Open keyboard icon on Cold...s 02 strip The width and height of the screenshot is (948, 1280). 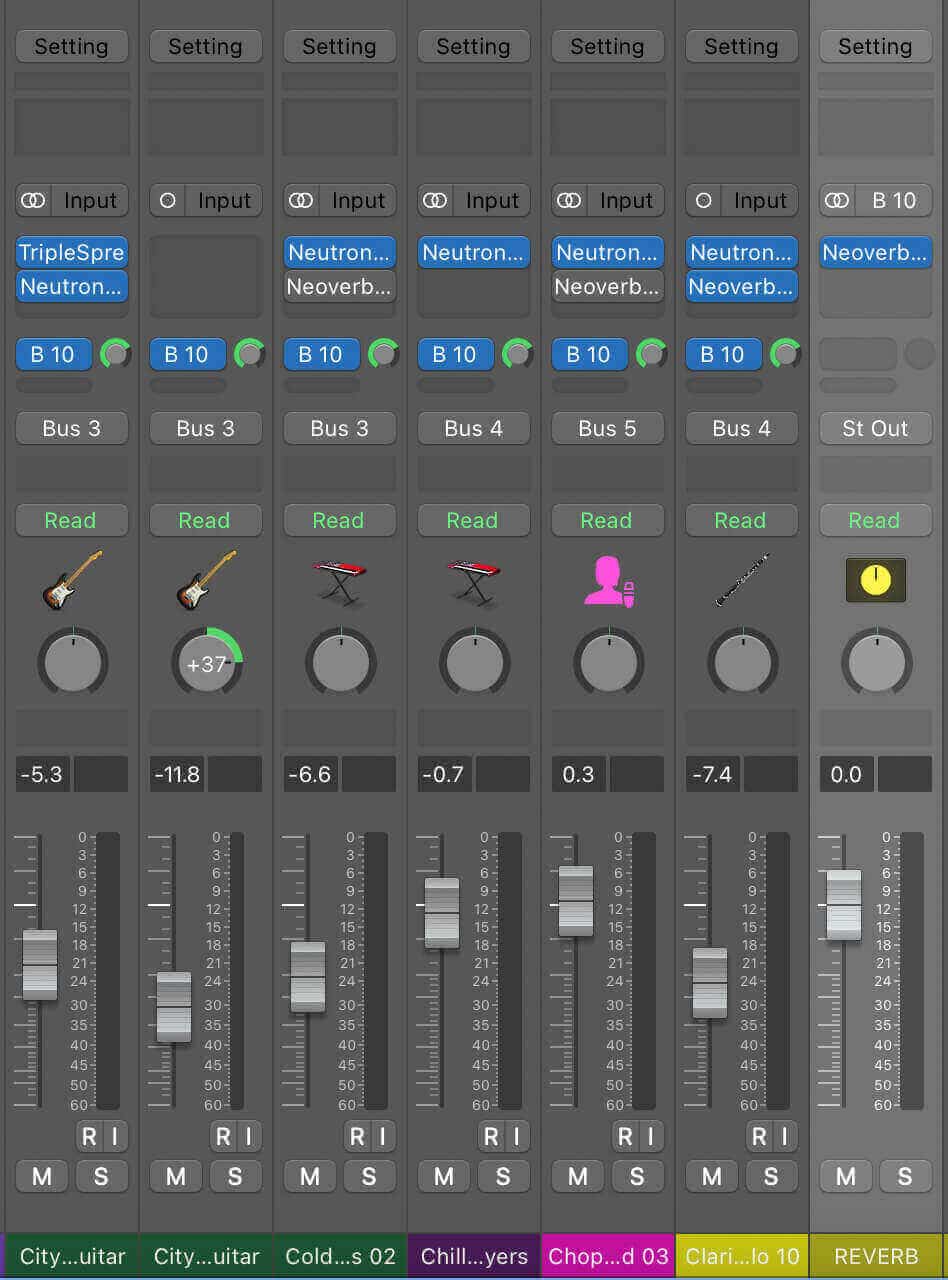point(339,582)
